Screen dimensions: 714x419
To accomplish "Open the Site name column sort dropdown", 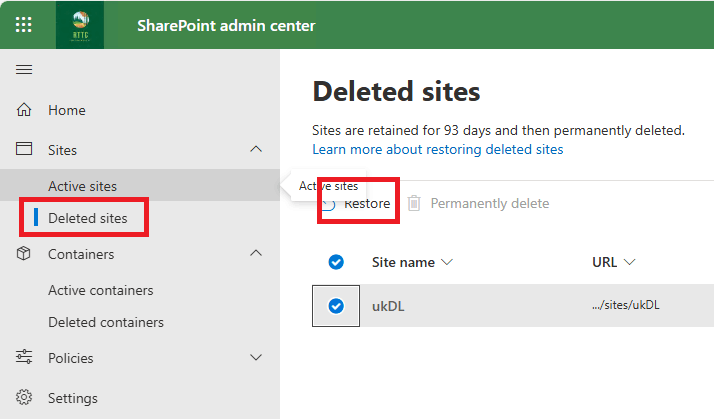I will tap(447, 262).
